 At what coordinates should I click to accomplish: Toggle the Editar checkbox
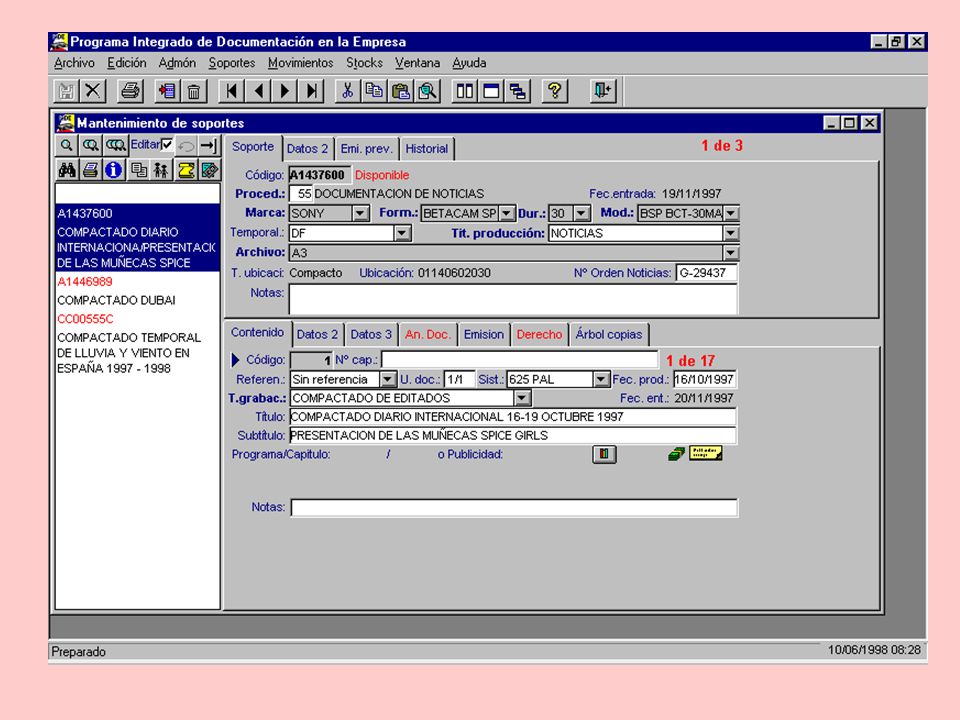click(x=167, y=144)
